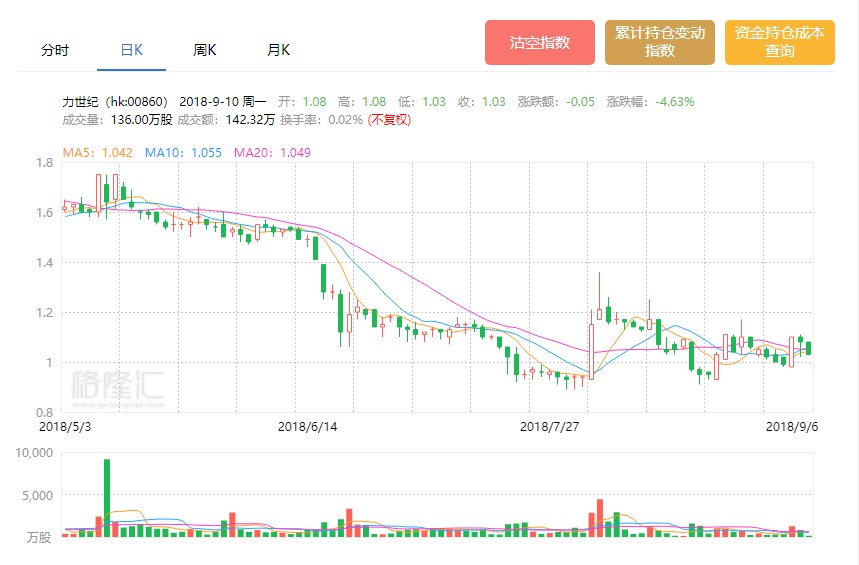Click the 格隆汇 watermark logo
This screenshot has width=859, height=565.
117,387
